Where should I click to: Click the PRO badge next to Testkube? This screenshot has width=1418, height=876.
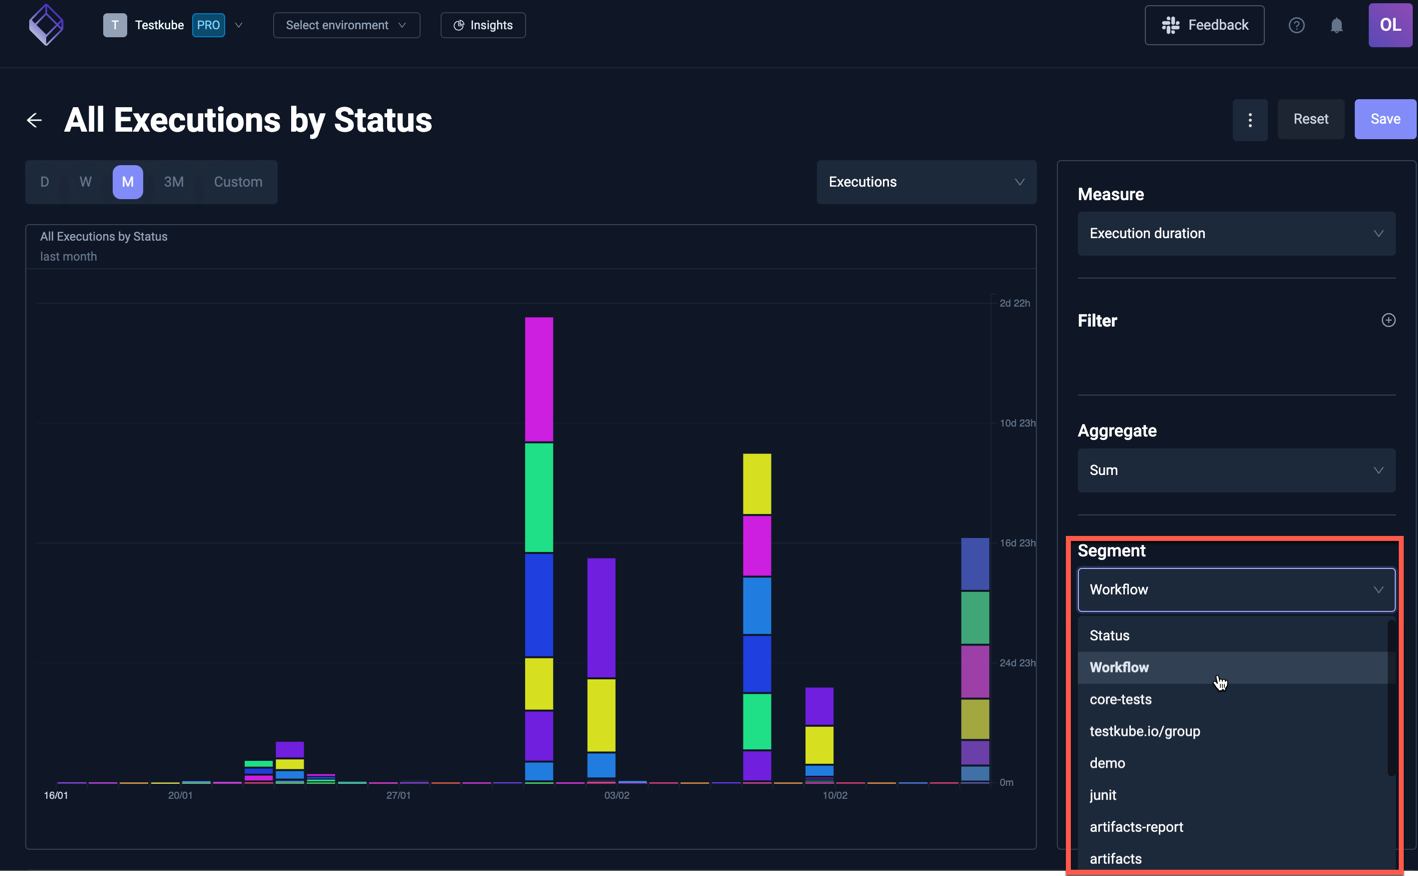(x=208, y=25)
